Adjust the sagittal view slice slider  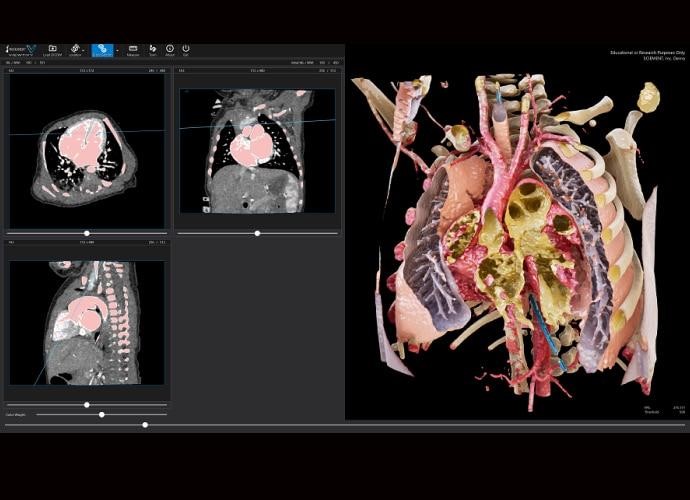pyautogui.click(x=87, y=404)
